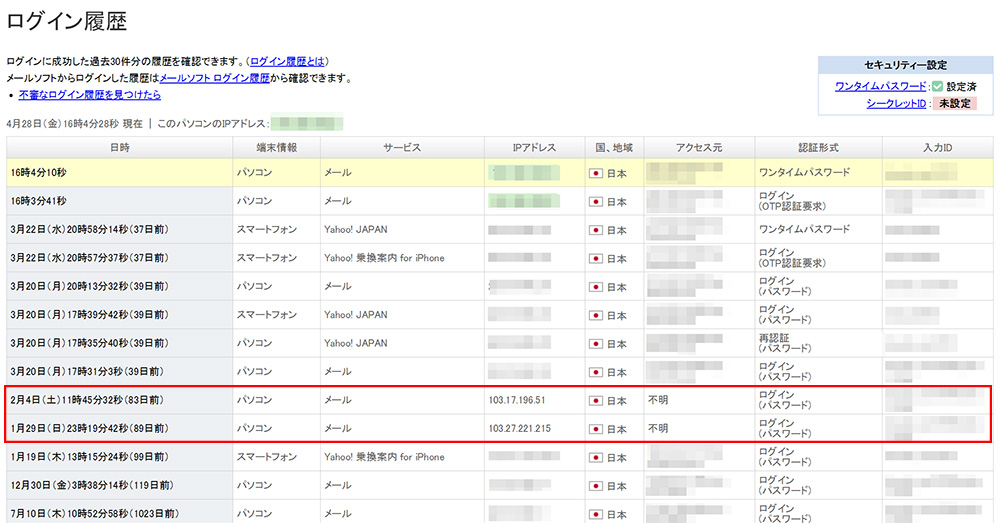The width and height of the screenshot is (1000, 523).
Task: Click Yahoo! JAPAN in 3月20日 17時39分 row
Action: click(355, 314)
